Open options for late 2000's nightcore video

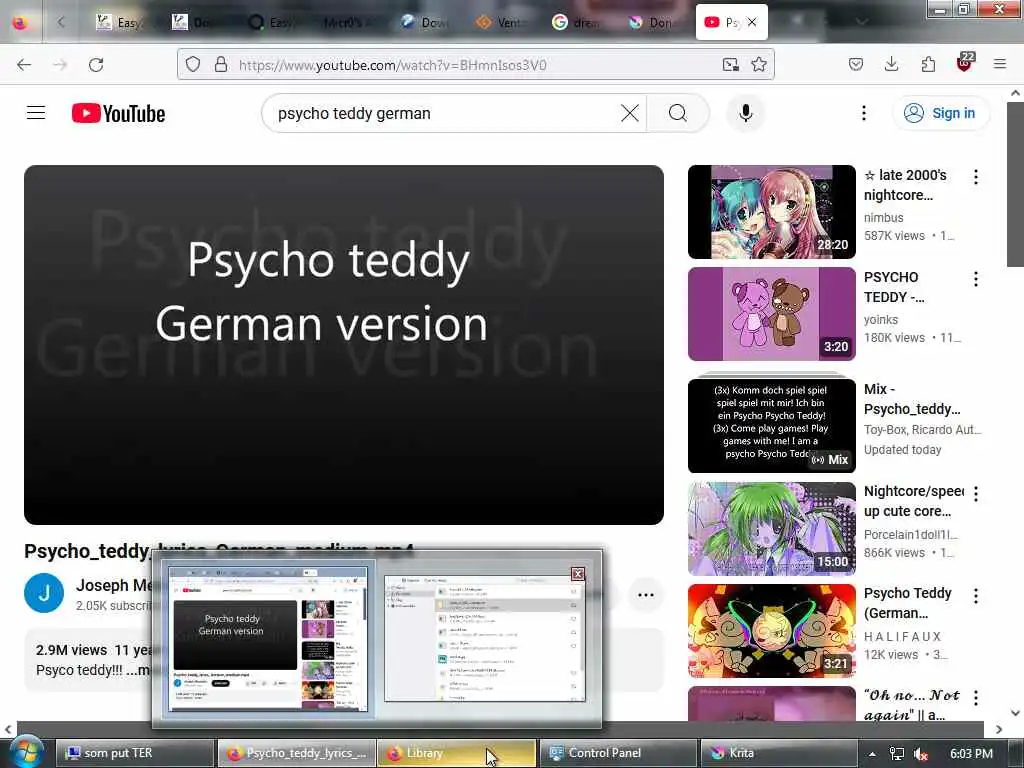click(x=976, y=177)
